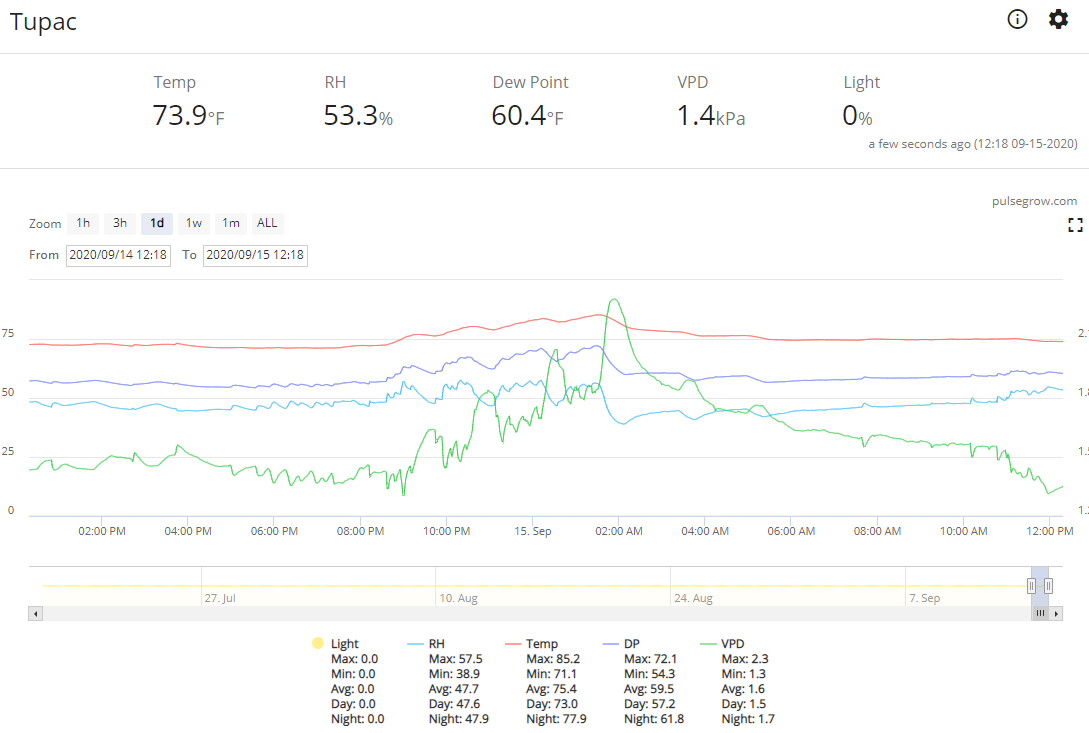Click the 10:00 PM axis label
This screenshot has height=733, width=1089.
click(447, 531)
